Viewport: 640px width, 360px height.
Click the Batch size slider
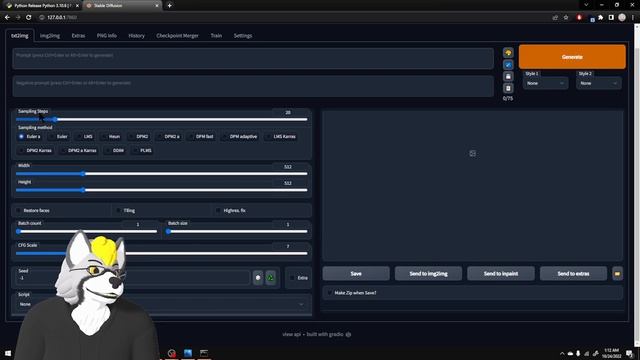[237, 231]
